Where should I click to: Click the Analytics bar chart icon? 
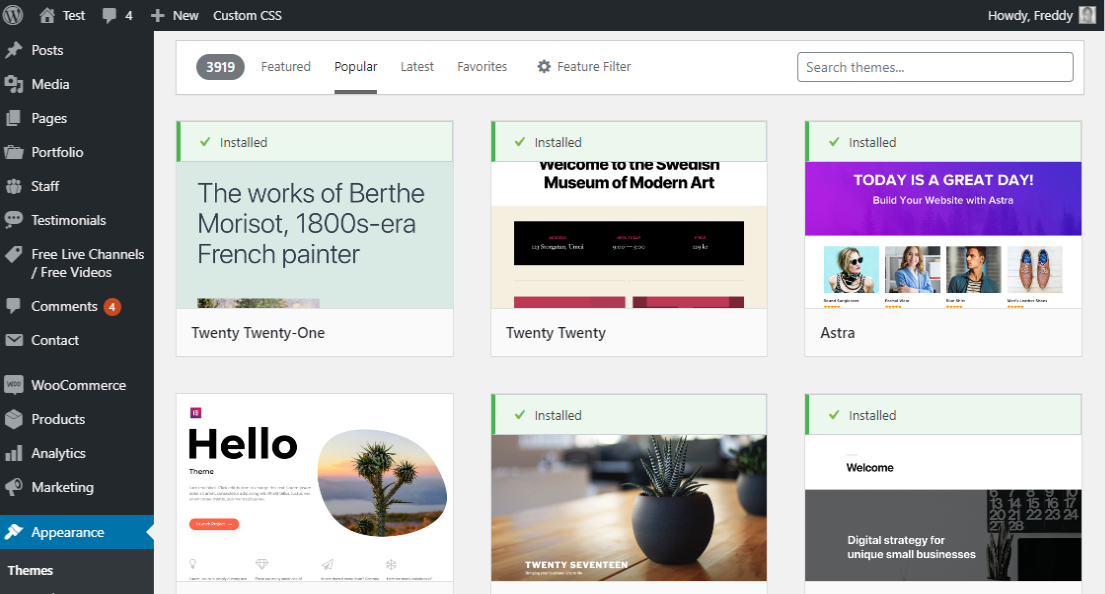13,453
